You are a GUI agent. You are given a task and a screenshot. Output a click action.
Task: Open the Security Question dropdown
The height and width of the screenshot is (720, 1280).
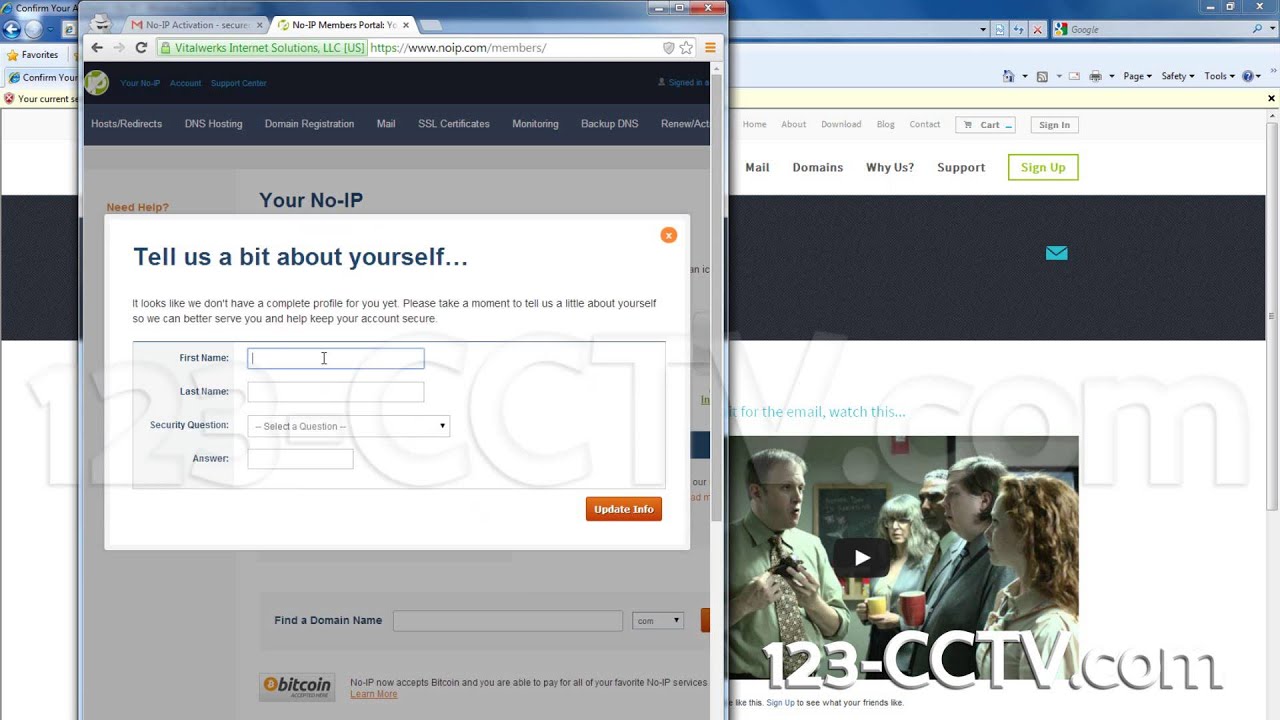pos(348,426)
